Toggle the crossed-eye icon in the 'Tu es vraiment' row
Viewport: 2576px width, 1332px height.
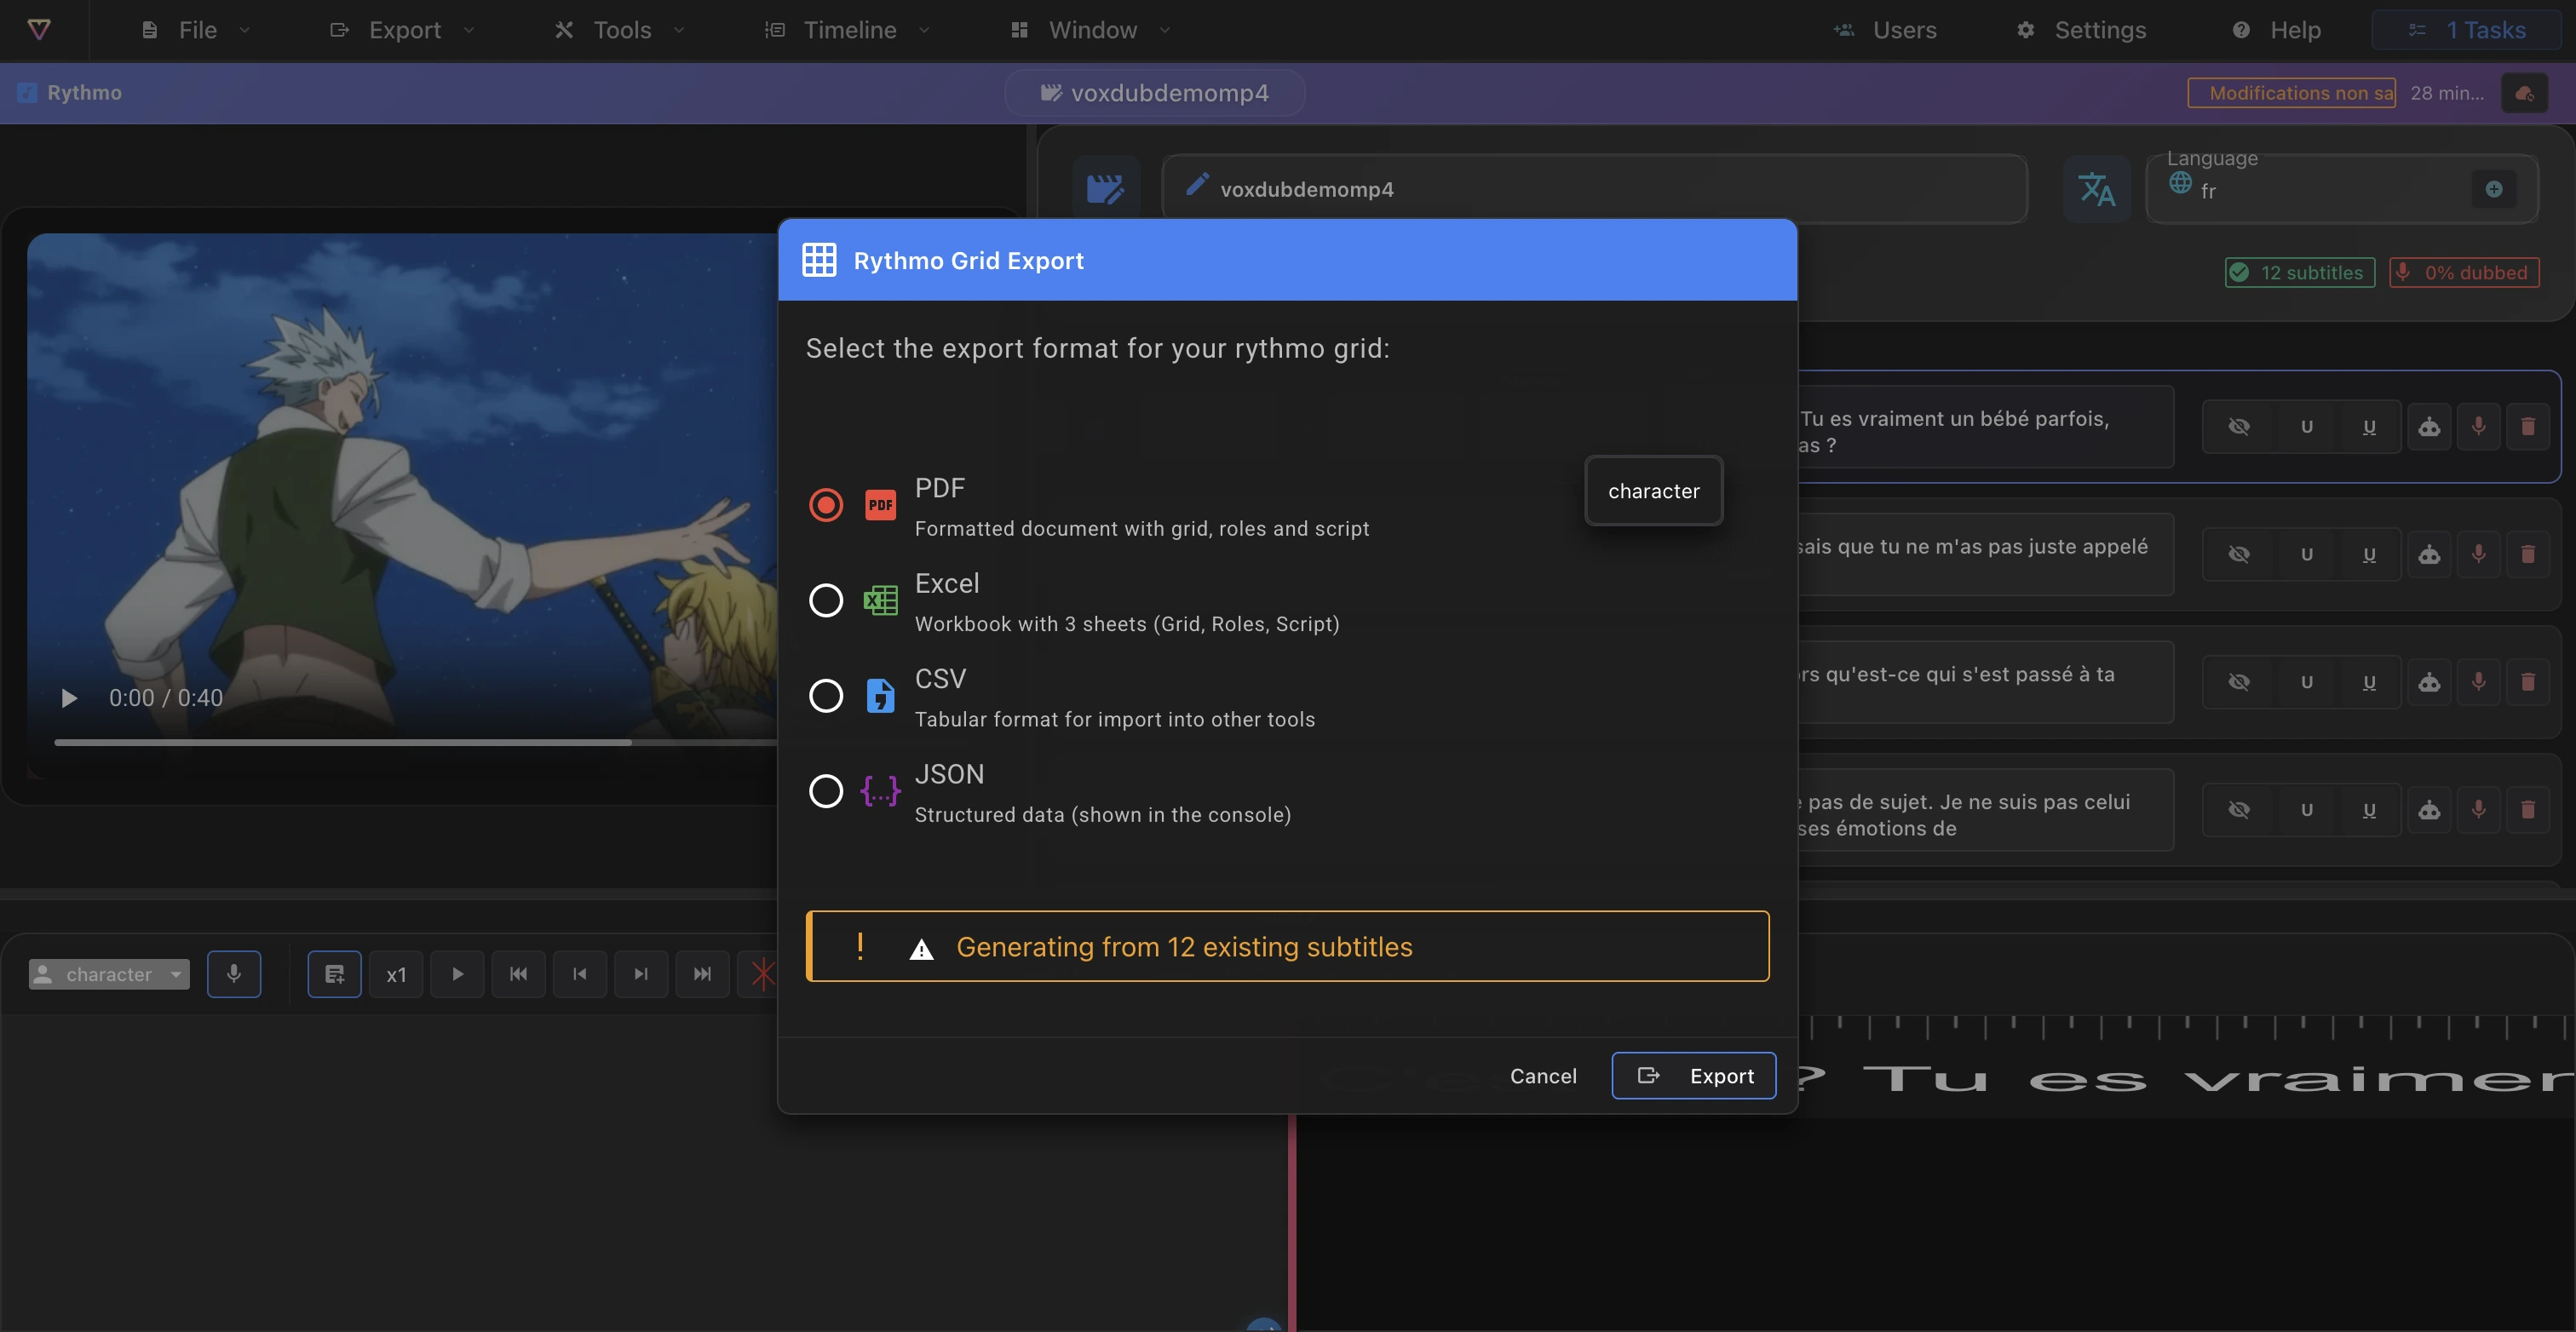tap(2239, 427)
